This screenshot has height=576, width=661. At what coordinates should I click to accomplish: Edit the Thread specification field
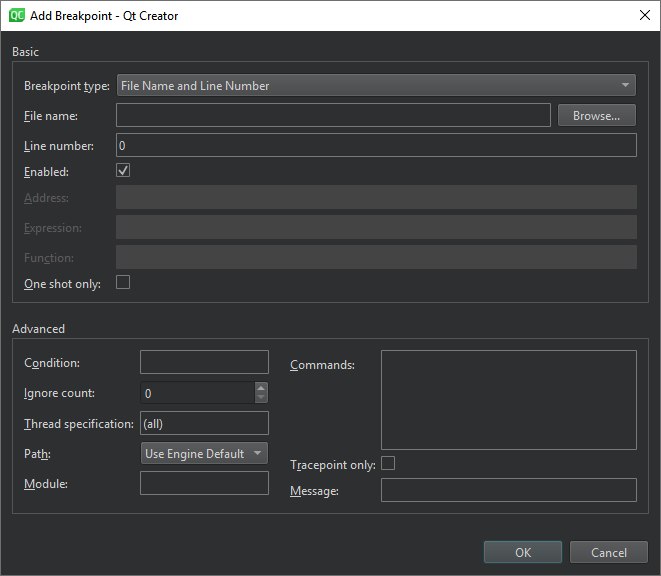click(204, 423)
